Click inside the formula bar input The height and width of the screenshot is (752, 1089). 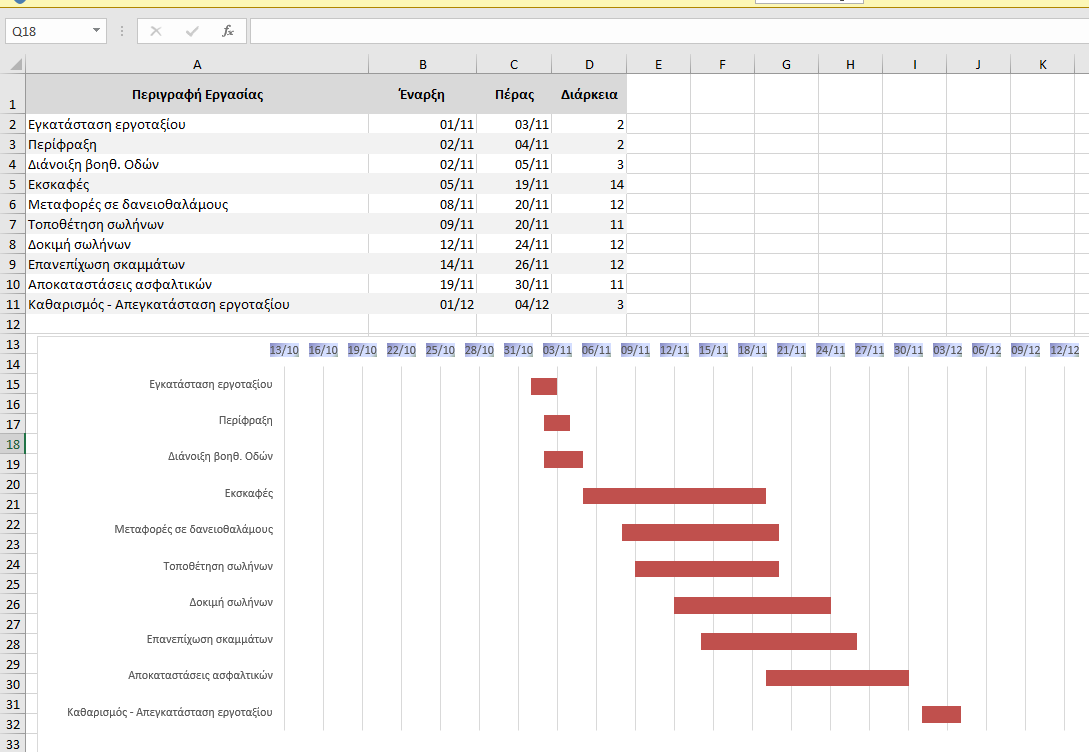[x=669, y=31]
